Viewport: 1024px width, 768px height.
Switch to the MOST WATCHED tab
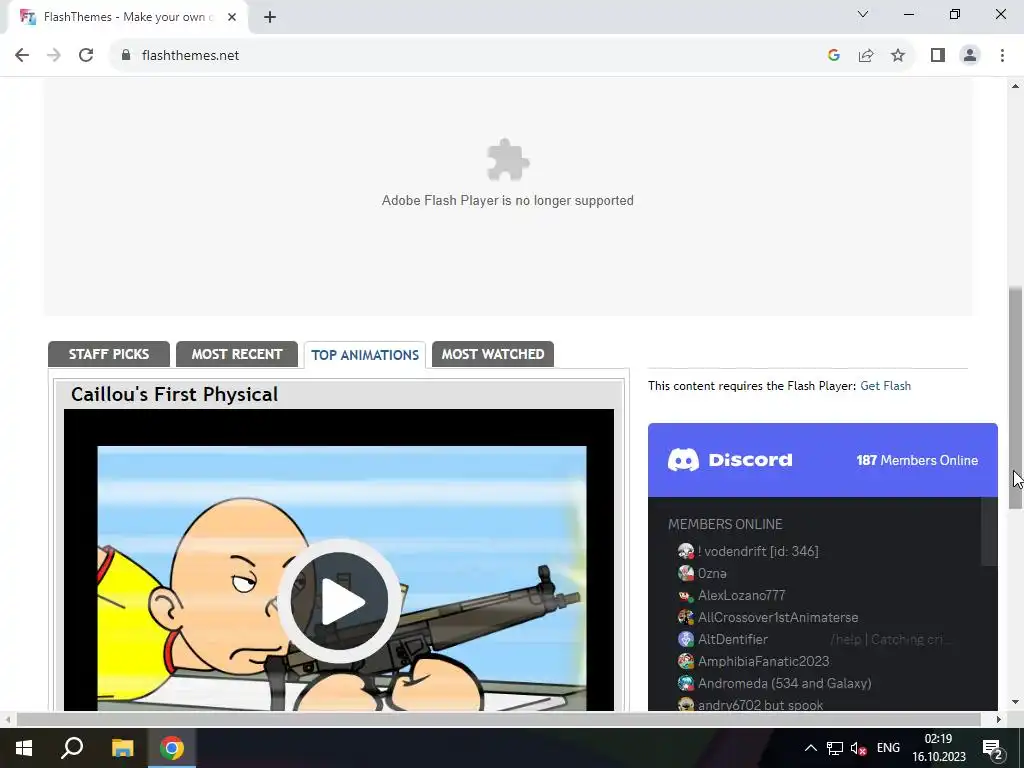coord(493,354)
